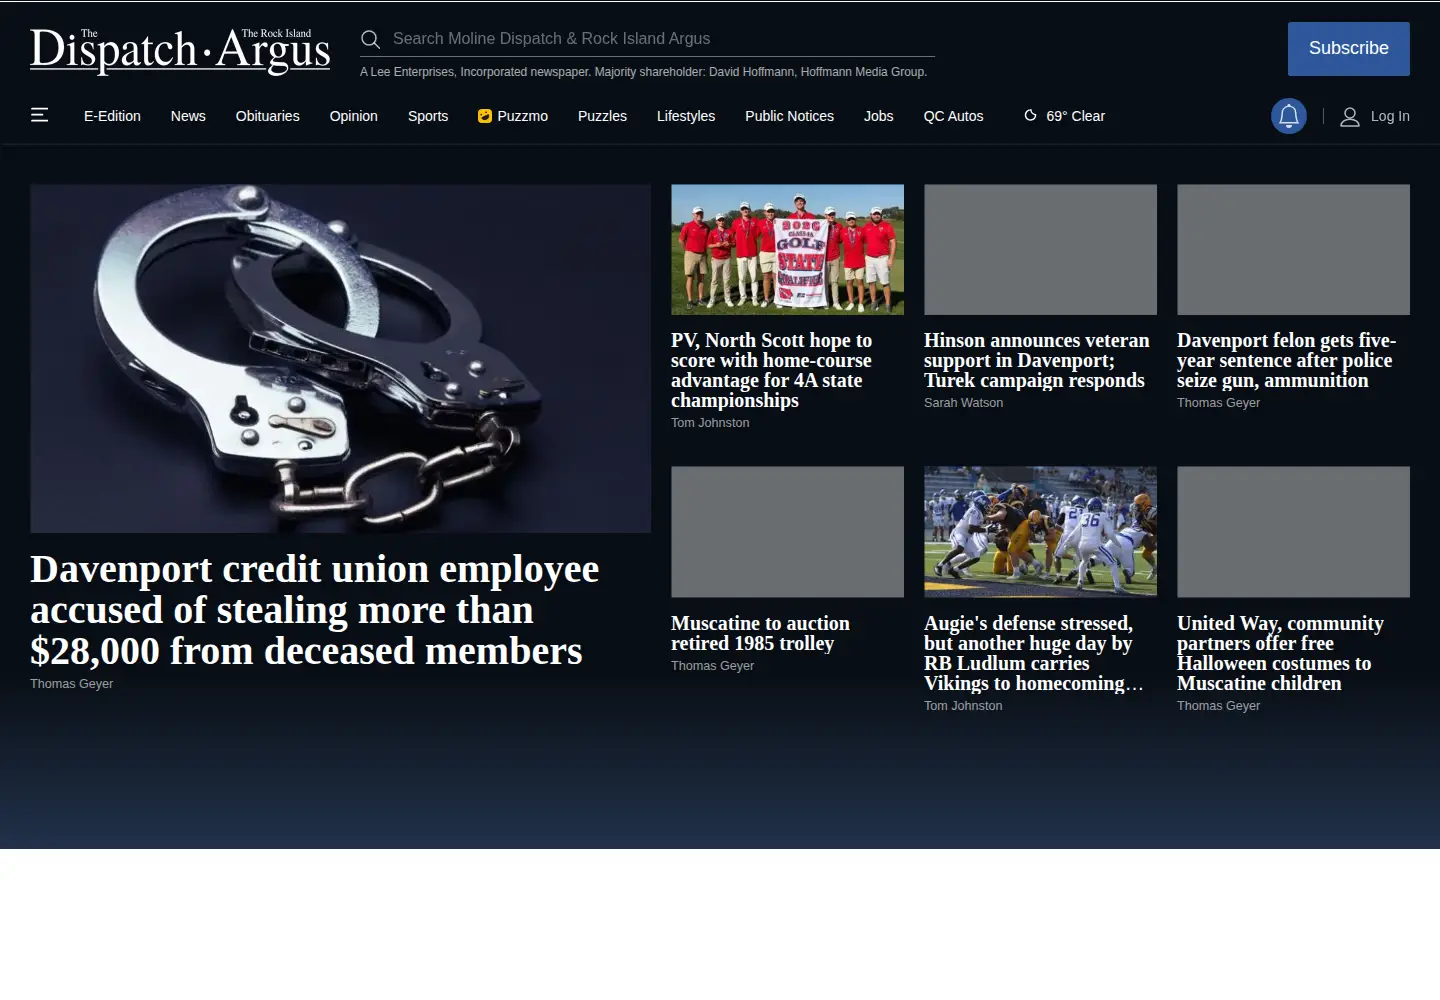Click placeholder image above Davenport felon story
Image resolution: width=1440 pixels, height=1000 pixels.
coord(1294,249)
